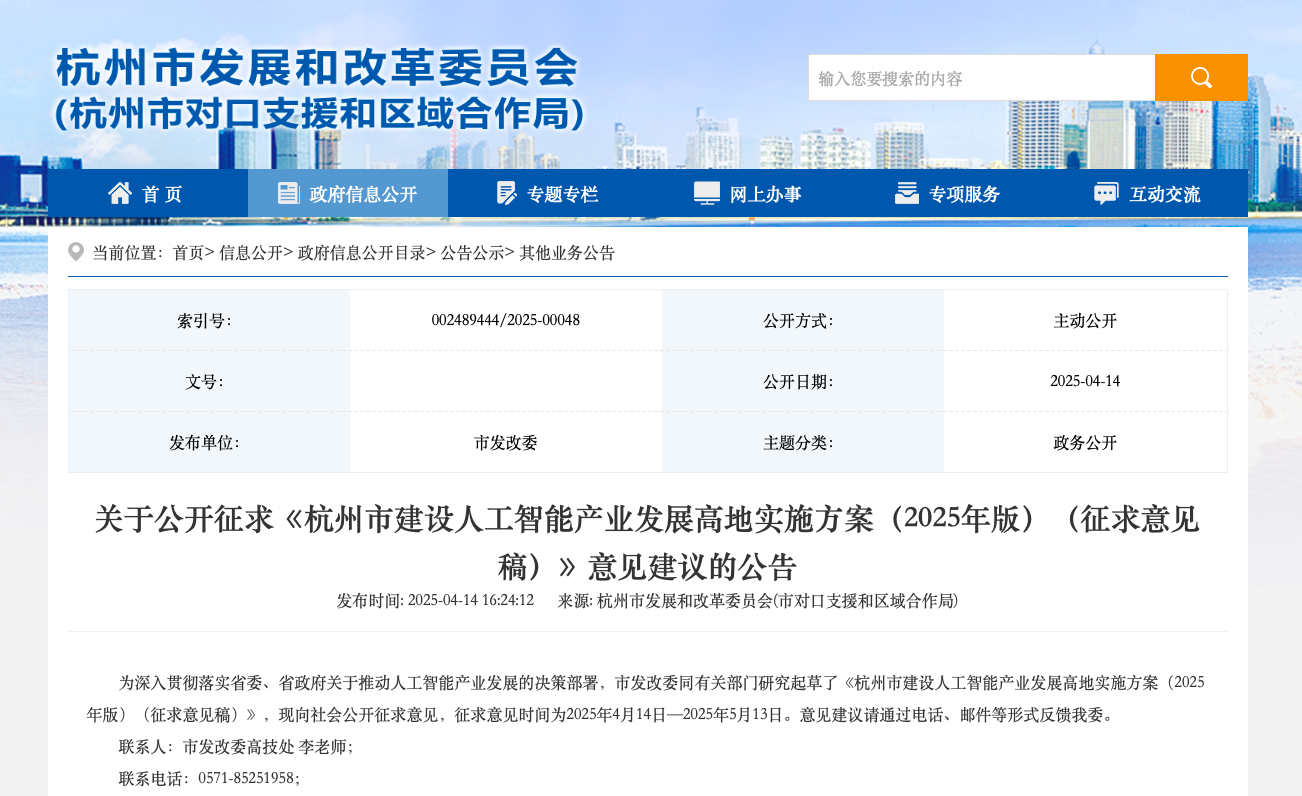Screen dimensions: 1302x796
Task: Click the 主题分类 label cell
Action: tap(803, 442)
